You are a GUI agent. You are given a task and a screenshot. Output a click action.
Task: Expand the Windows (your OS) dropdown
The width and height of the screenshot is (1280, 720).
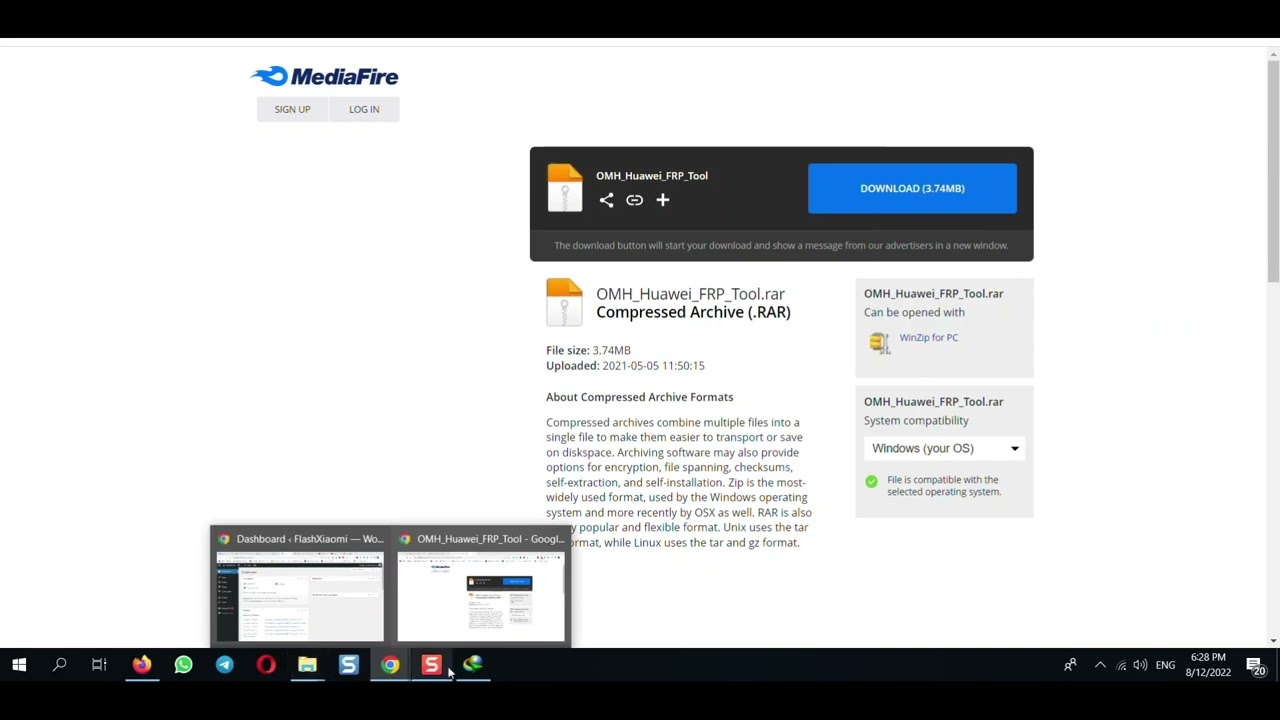[944, 448]
